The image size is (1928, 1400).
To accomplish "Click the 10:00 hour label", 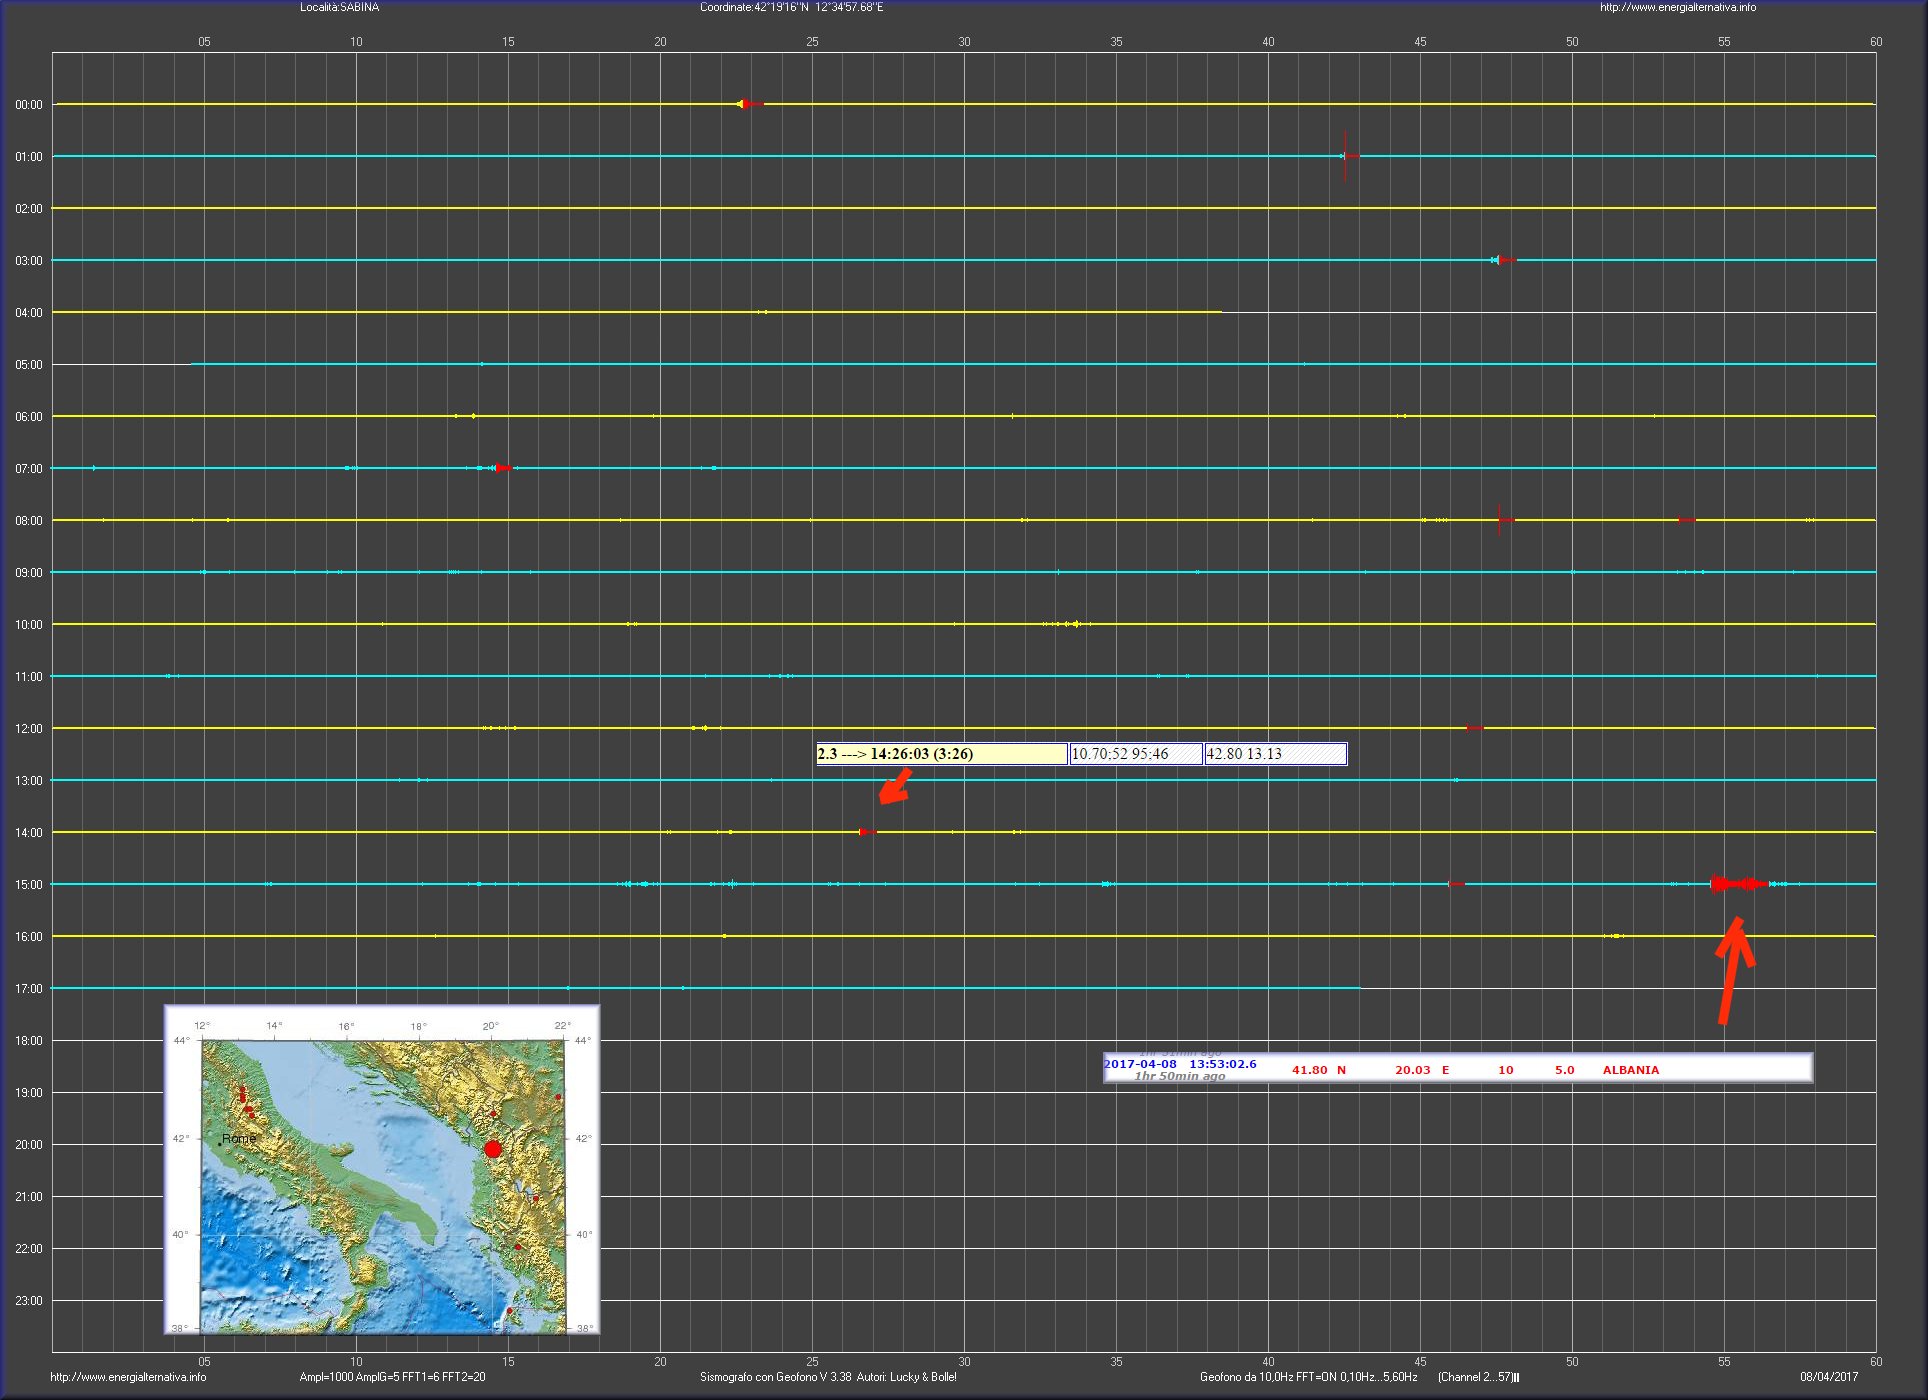I will tap(29, 625).
